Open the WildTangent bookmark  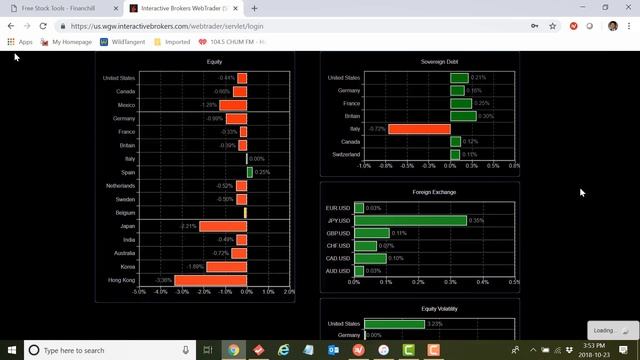point(122,42)
